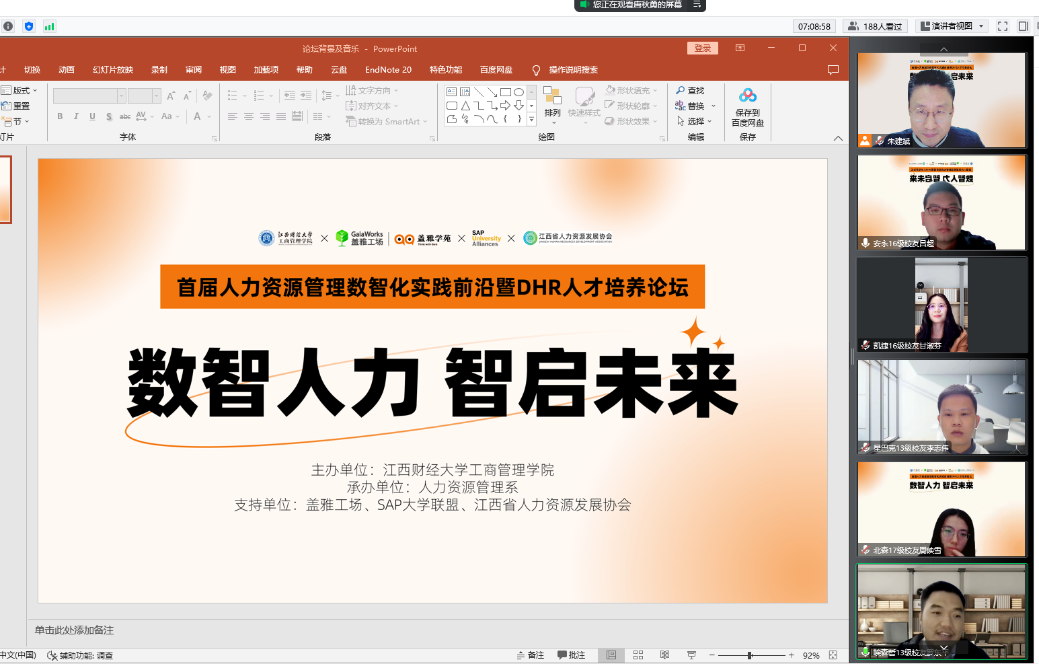Open the Slide Show (幻灯片放映) tab
This screenshot has width=1039, height=664.
click(113, 70)
